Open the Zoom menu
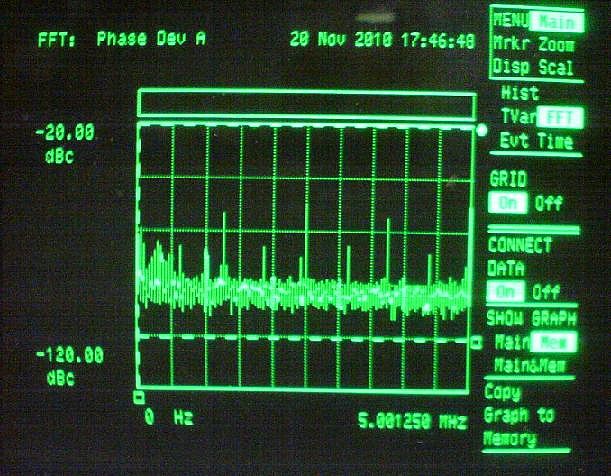This screenshot has height=476, width=611. click(556, 44)
